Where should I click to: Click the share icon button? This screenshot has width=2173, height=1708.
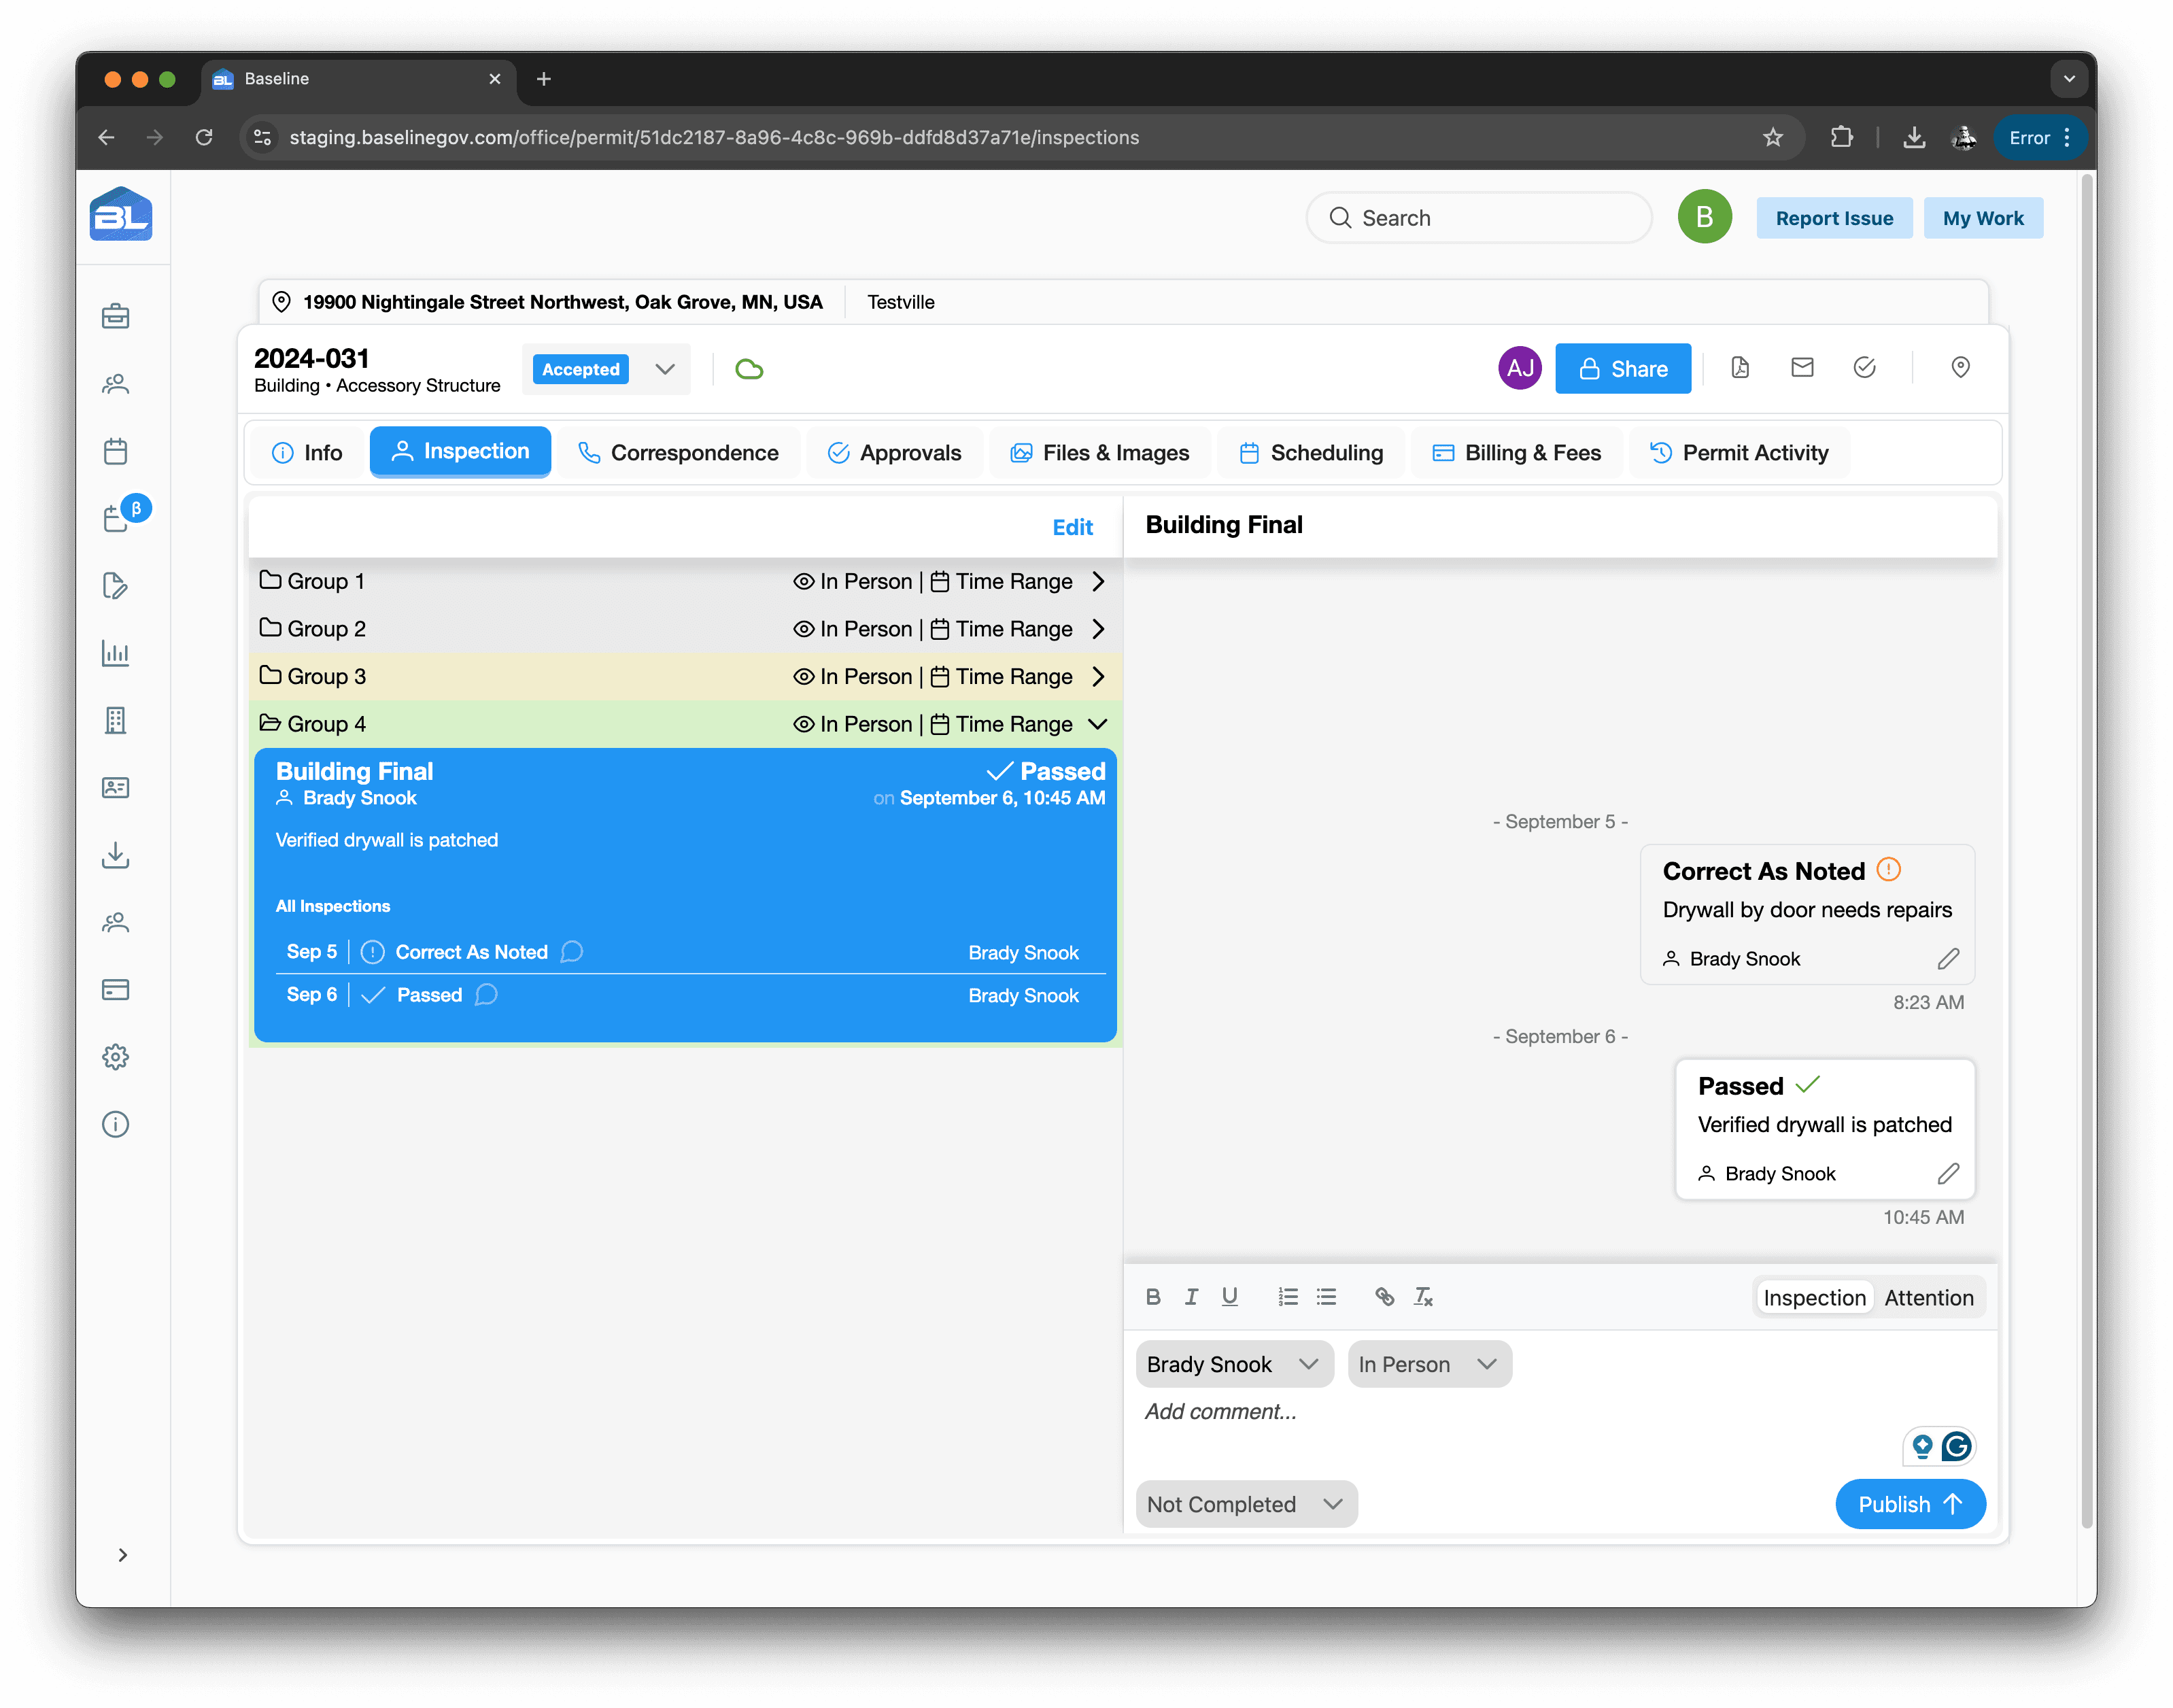(1623, 369)
